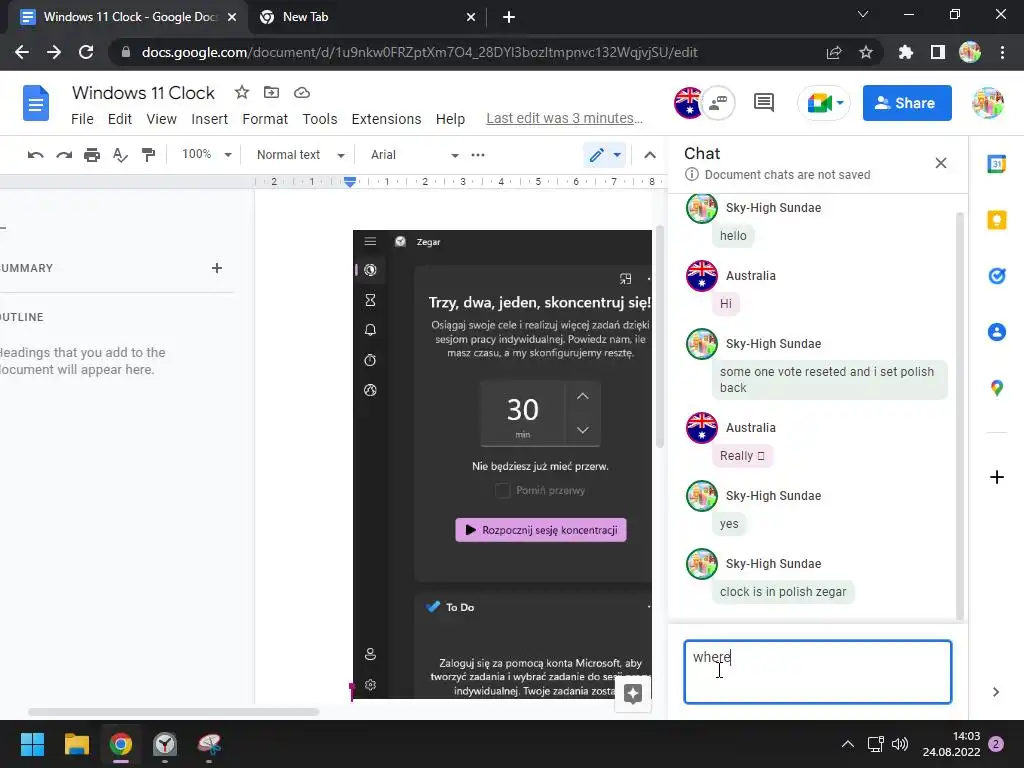The width and height of the screenshot is (1024, 768).
Task: Open the Contacts side panel icon
Action: click(997, 332)
